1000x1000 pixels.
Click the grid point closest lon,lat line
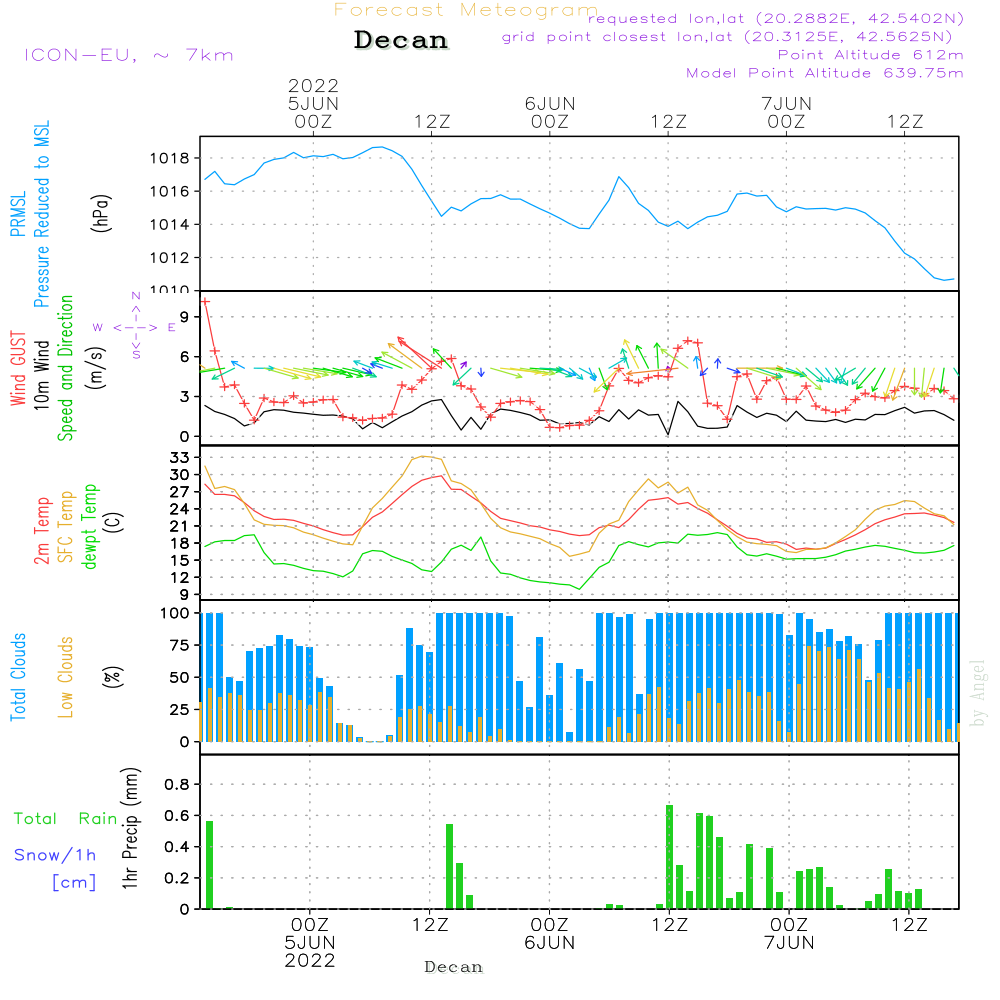coord(726,37)
